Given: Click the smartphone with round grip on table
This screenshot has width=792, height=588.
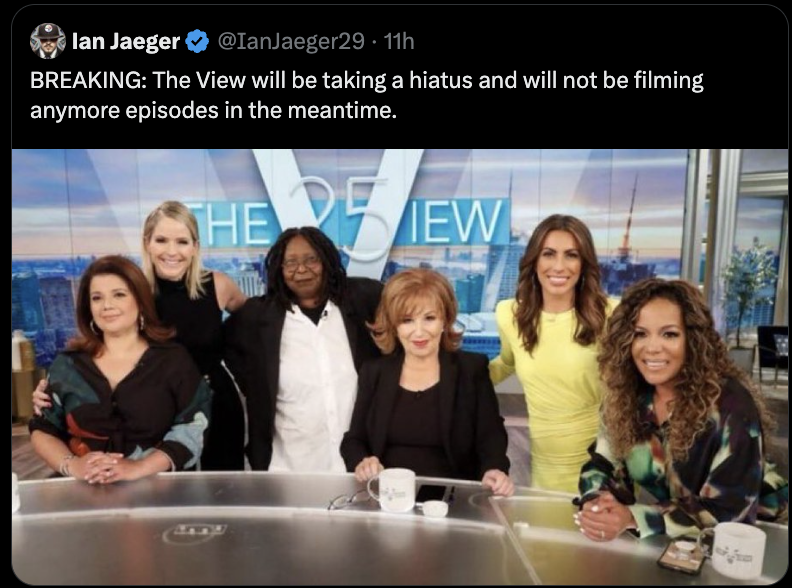Looking at the screenshot, I should click(x=683, y=554).
